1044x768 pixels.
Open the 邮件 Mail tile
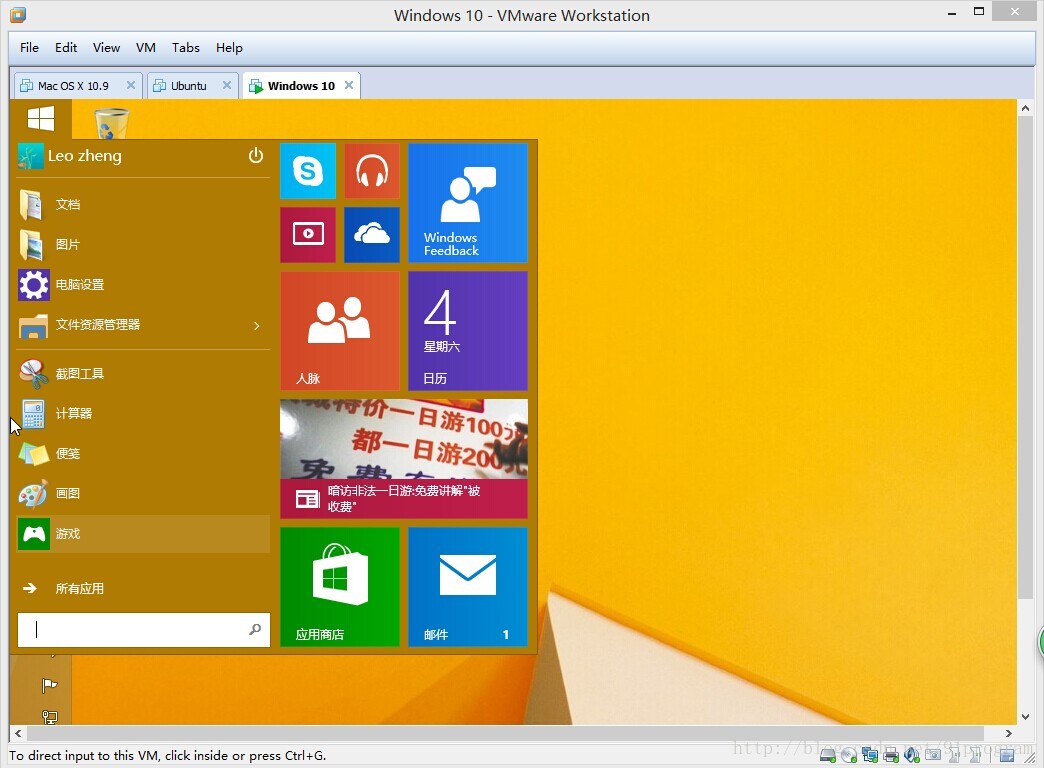point(467,586)
